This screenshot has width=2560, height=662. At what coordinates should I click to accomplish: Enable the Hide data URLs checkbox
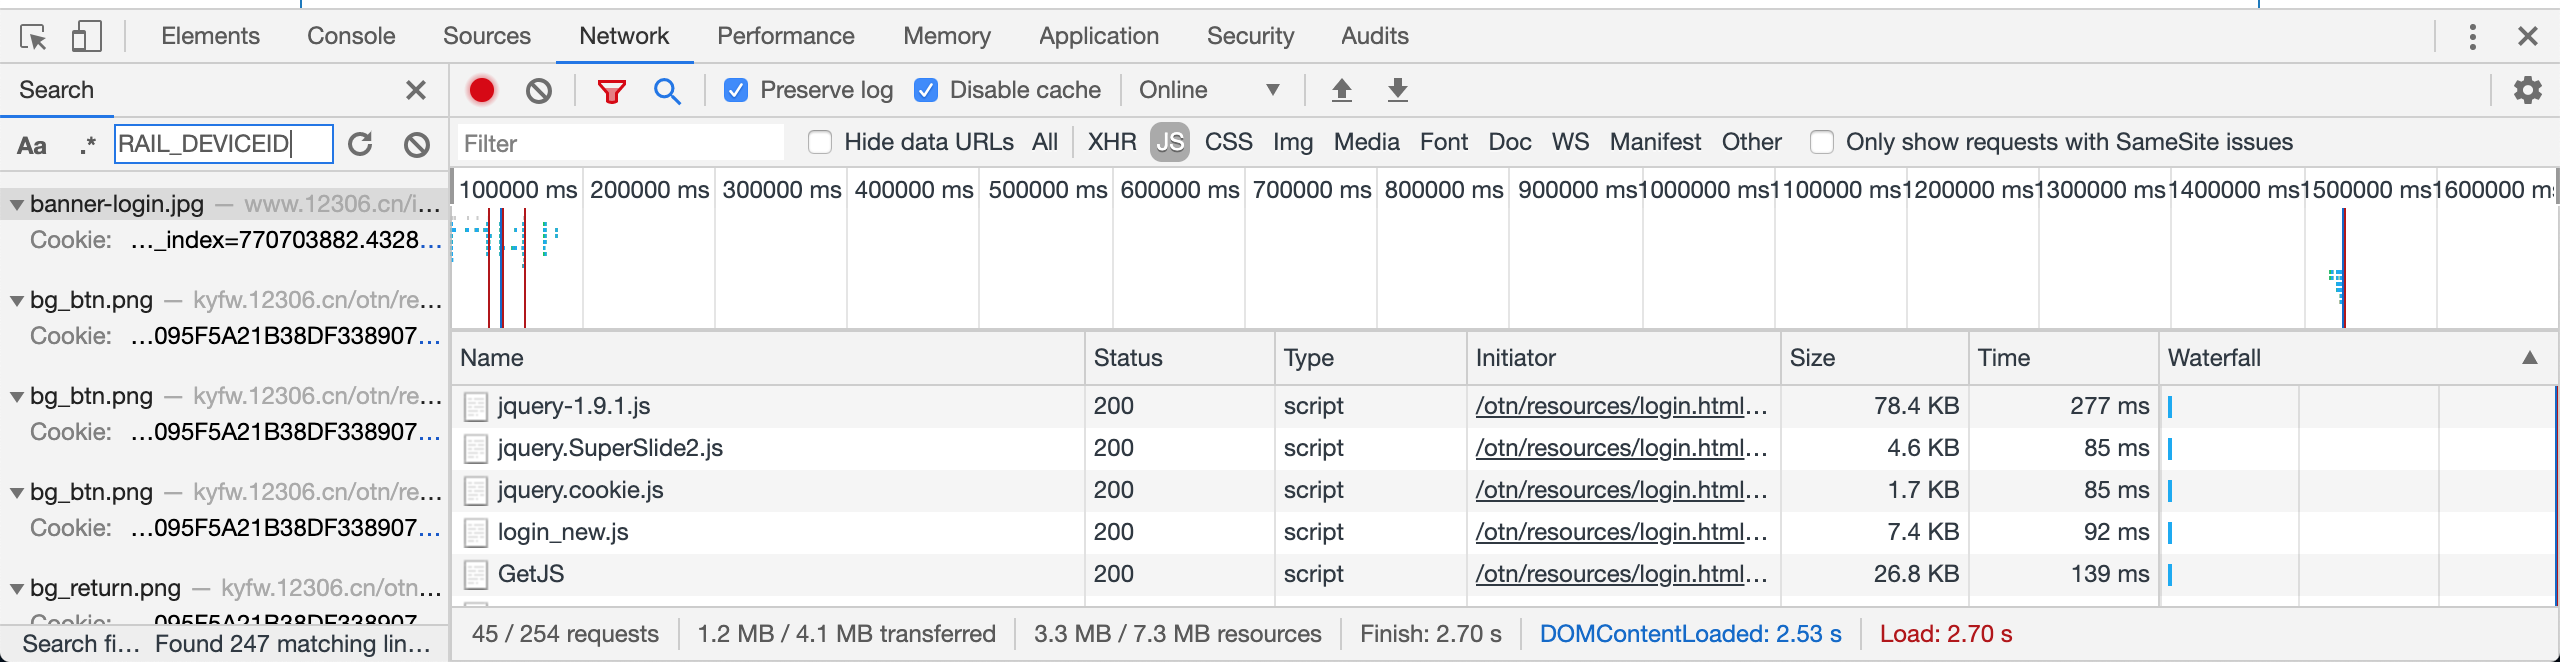[x=820, y=142]
